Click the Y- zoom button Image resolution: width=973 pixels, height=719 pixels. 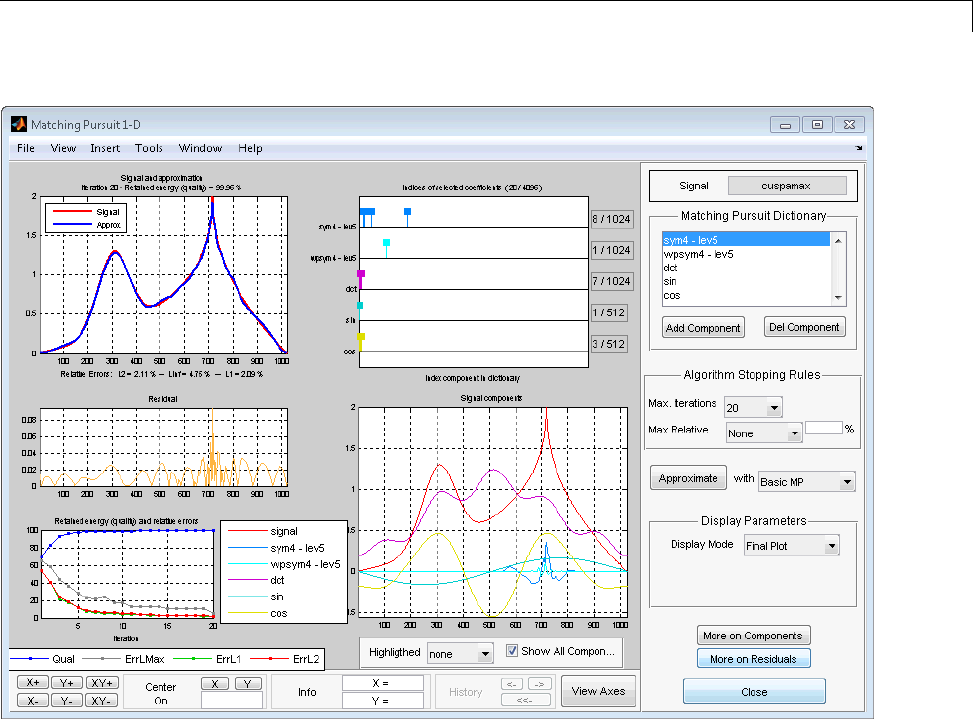tap(66, 699)
